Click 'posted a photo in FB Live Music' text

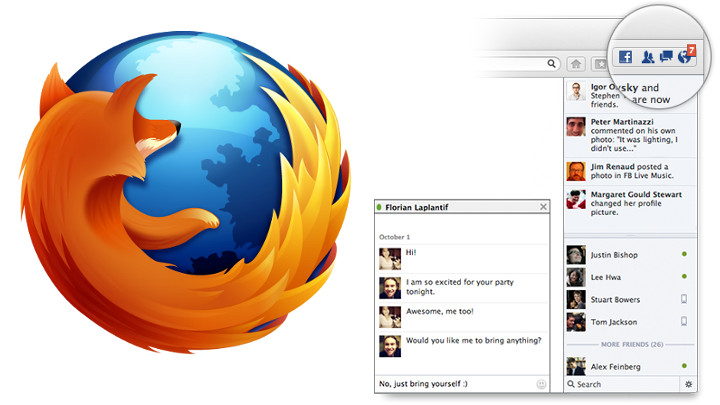click(632, 171)
